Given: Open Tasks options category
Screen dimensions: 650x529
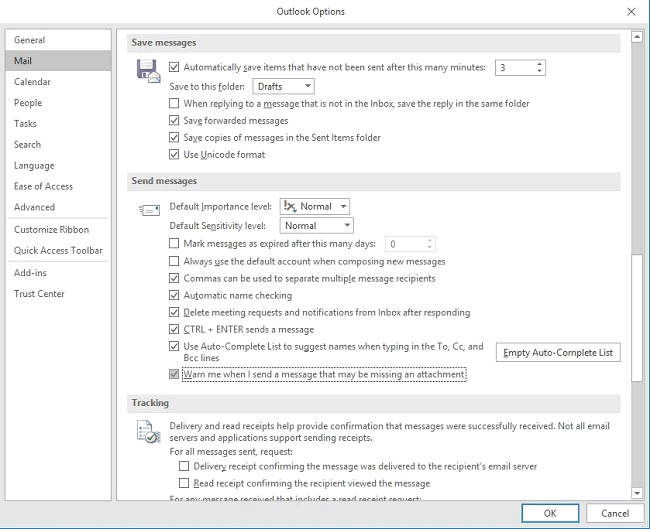Looking at the screenshot, I should point(58,124).
